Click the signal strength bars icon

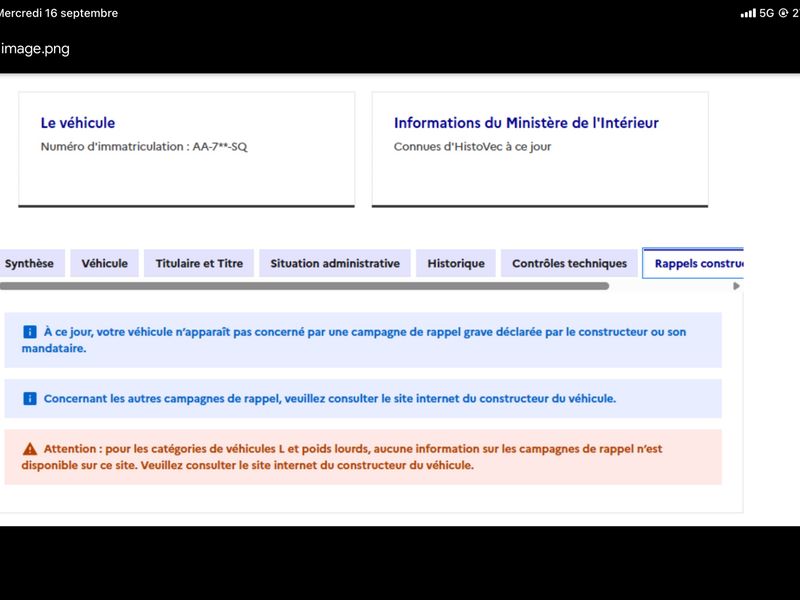[x=748, y=13]
